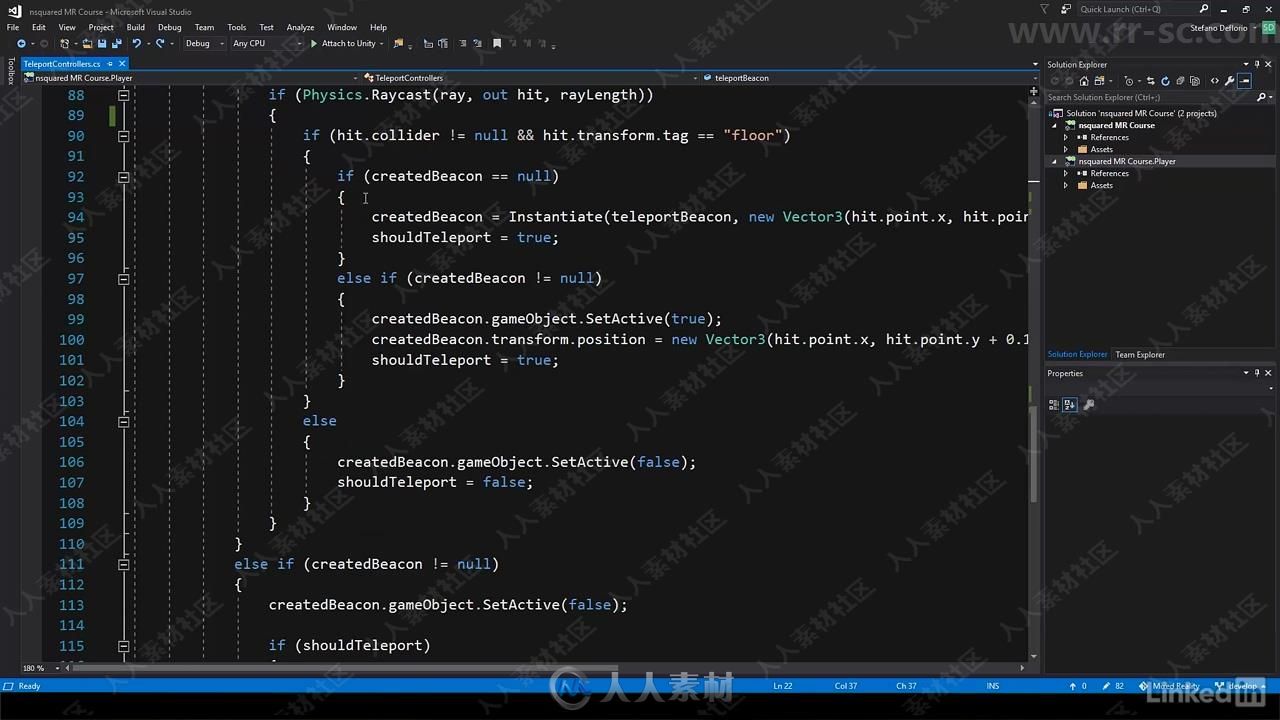Click the Open File folder icon
The height and width of the screenshot is (720, 1280).
click(x=87, y=43)
